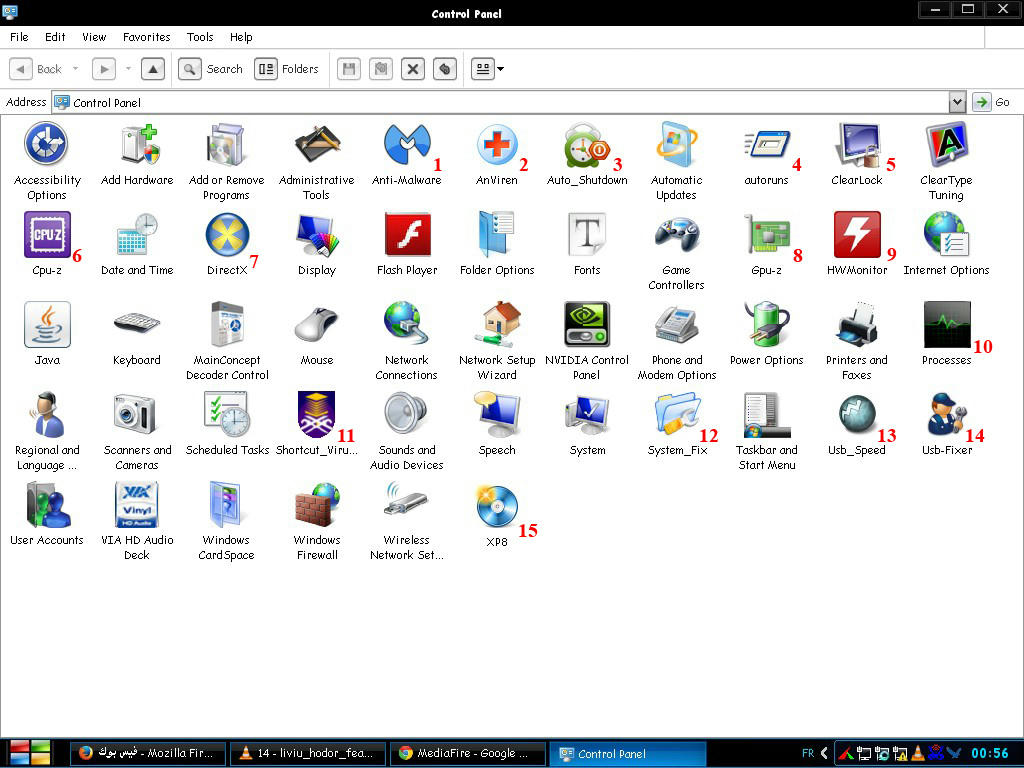Click the Up one level button
Screen dimensions: 1024x768
152,69
